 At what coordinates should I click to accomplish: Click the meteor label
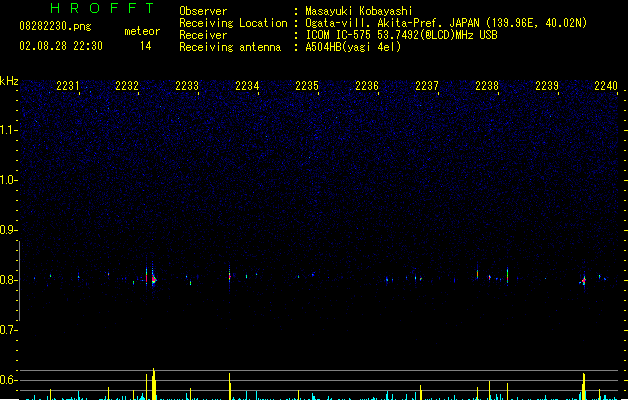point(142,31)
